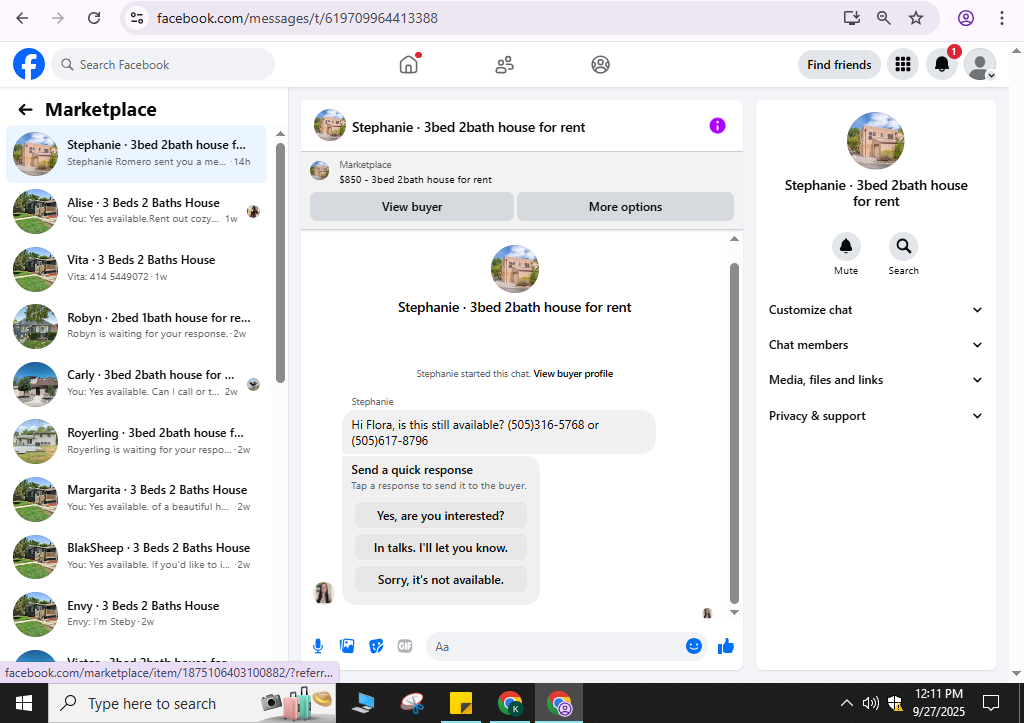Open the notifications bell in Facebook header
Screen dimensions: 1024x723
click(942, 64)
